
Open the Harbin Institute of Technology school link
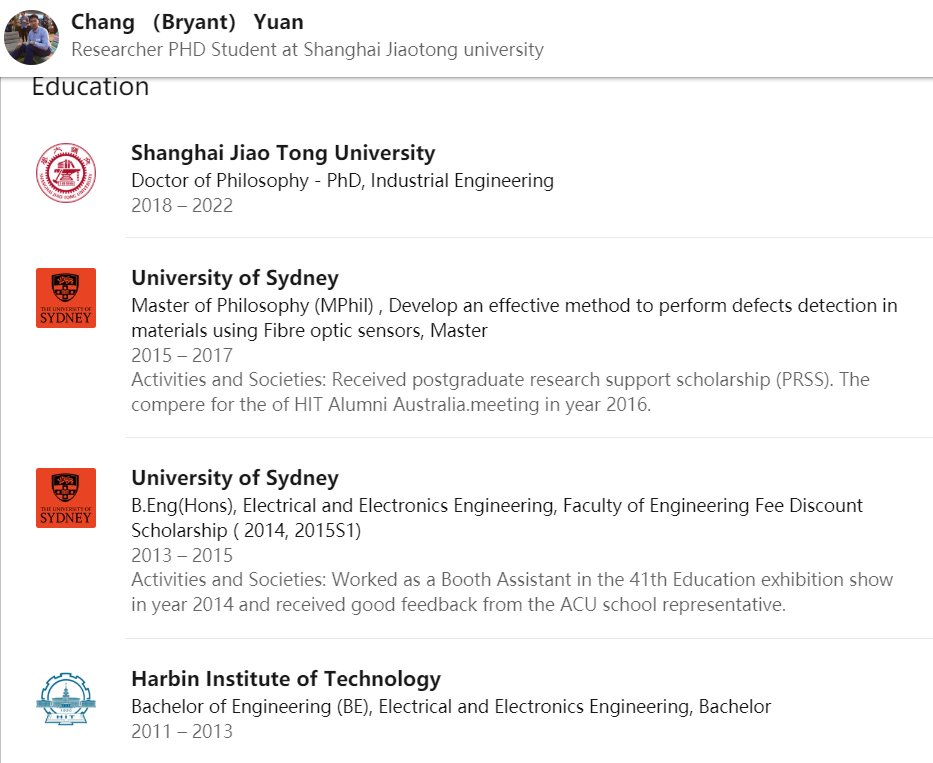(x=286, y=678)
